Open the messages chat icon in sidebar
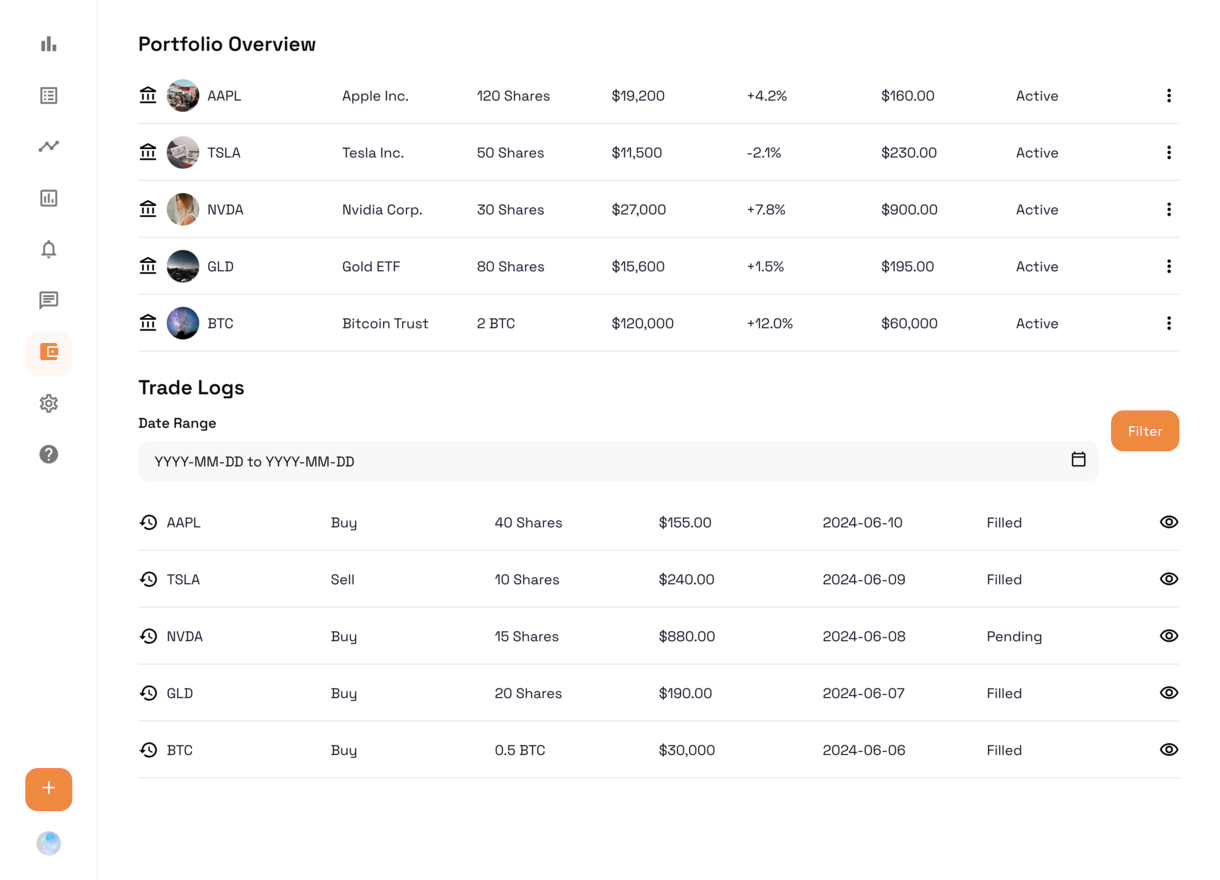The image size is (1220, 880). tap(48, 300)
